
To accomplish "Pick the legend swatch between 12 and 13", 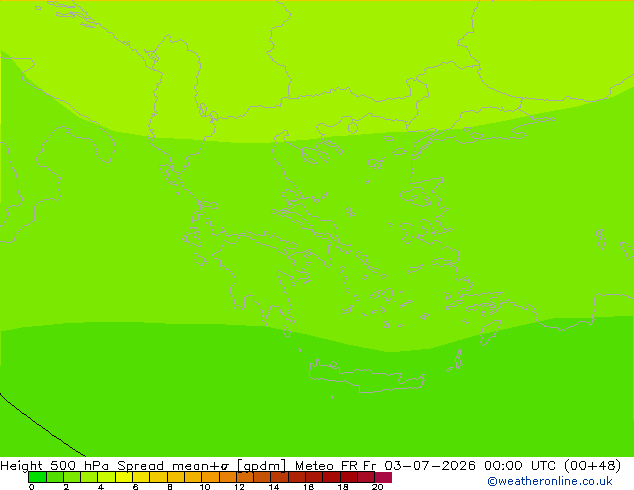I will point(245,477).
